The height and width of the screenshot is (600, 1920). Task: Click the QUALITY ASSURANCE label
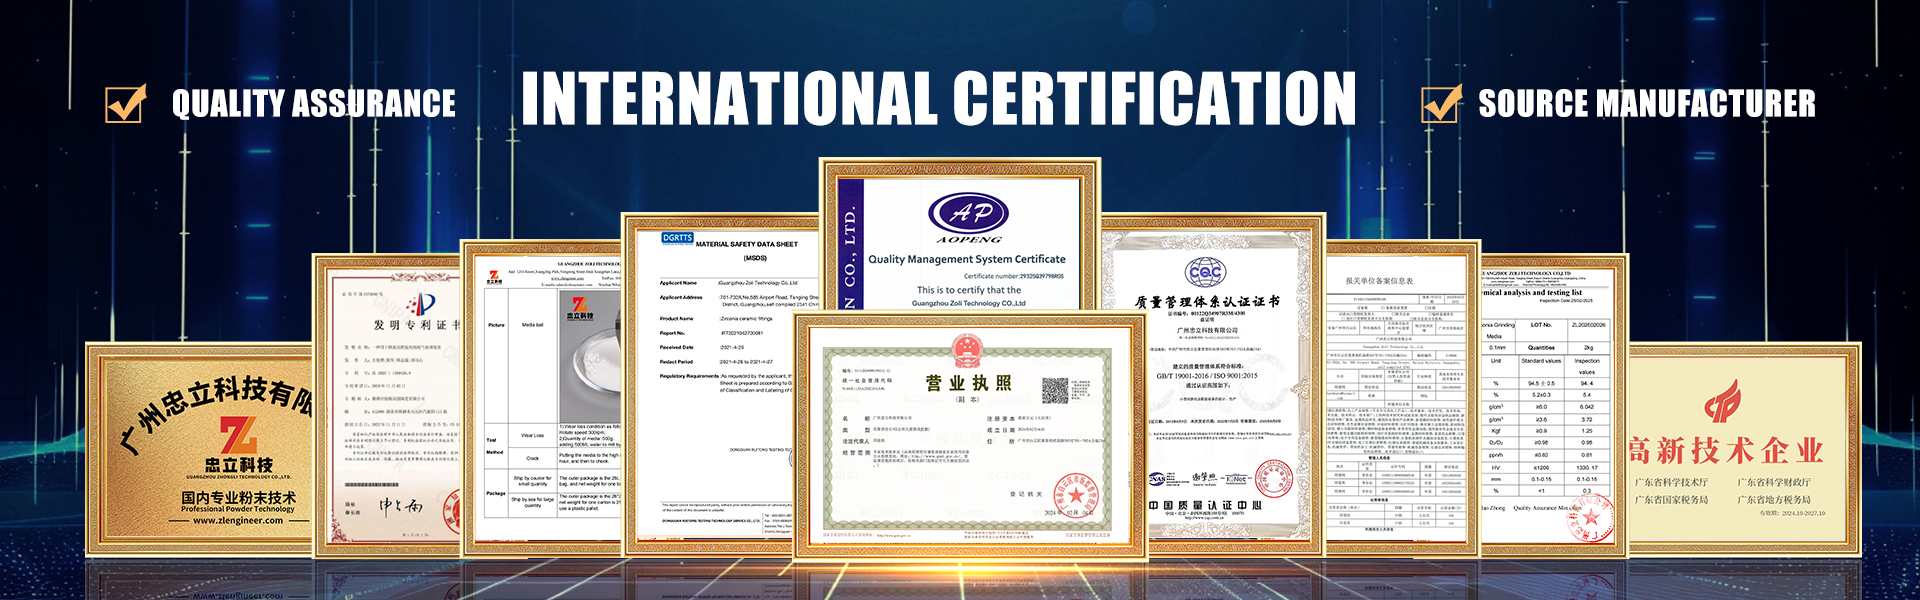(313, 103)
